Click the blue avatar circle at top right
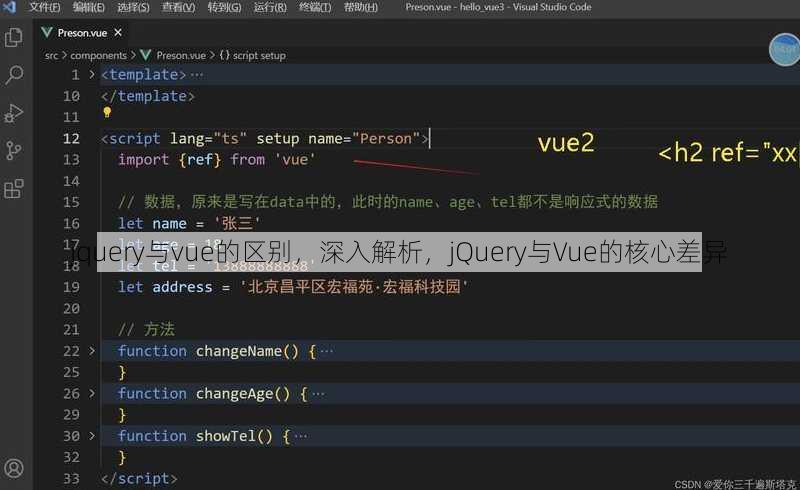The height and width of the screenshot is (490, 800). click(785, 50)
